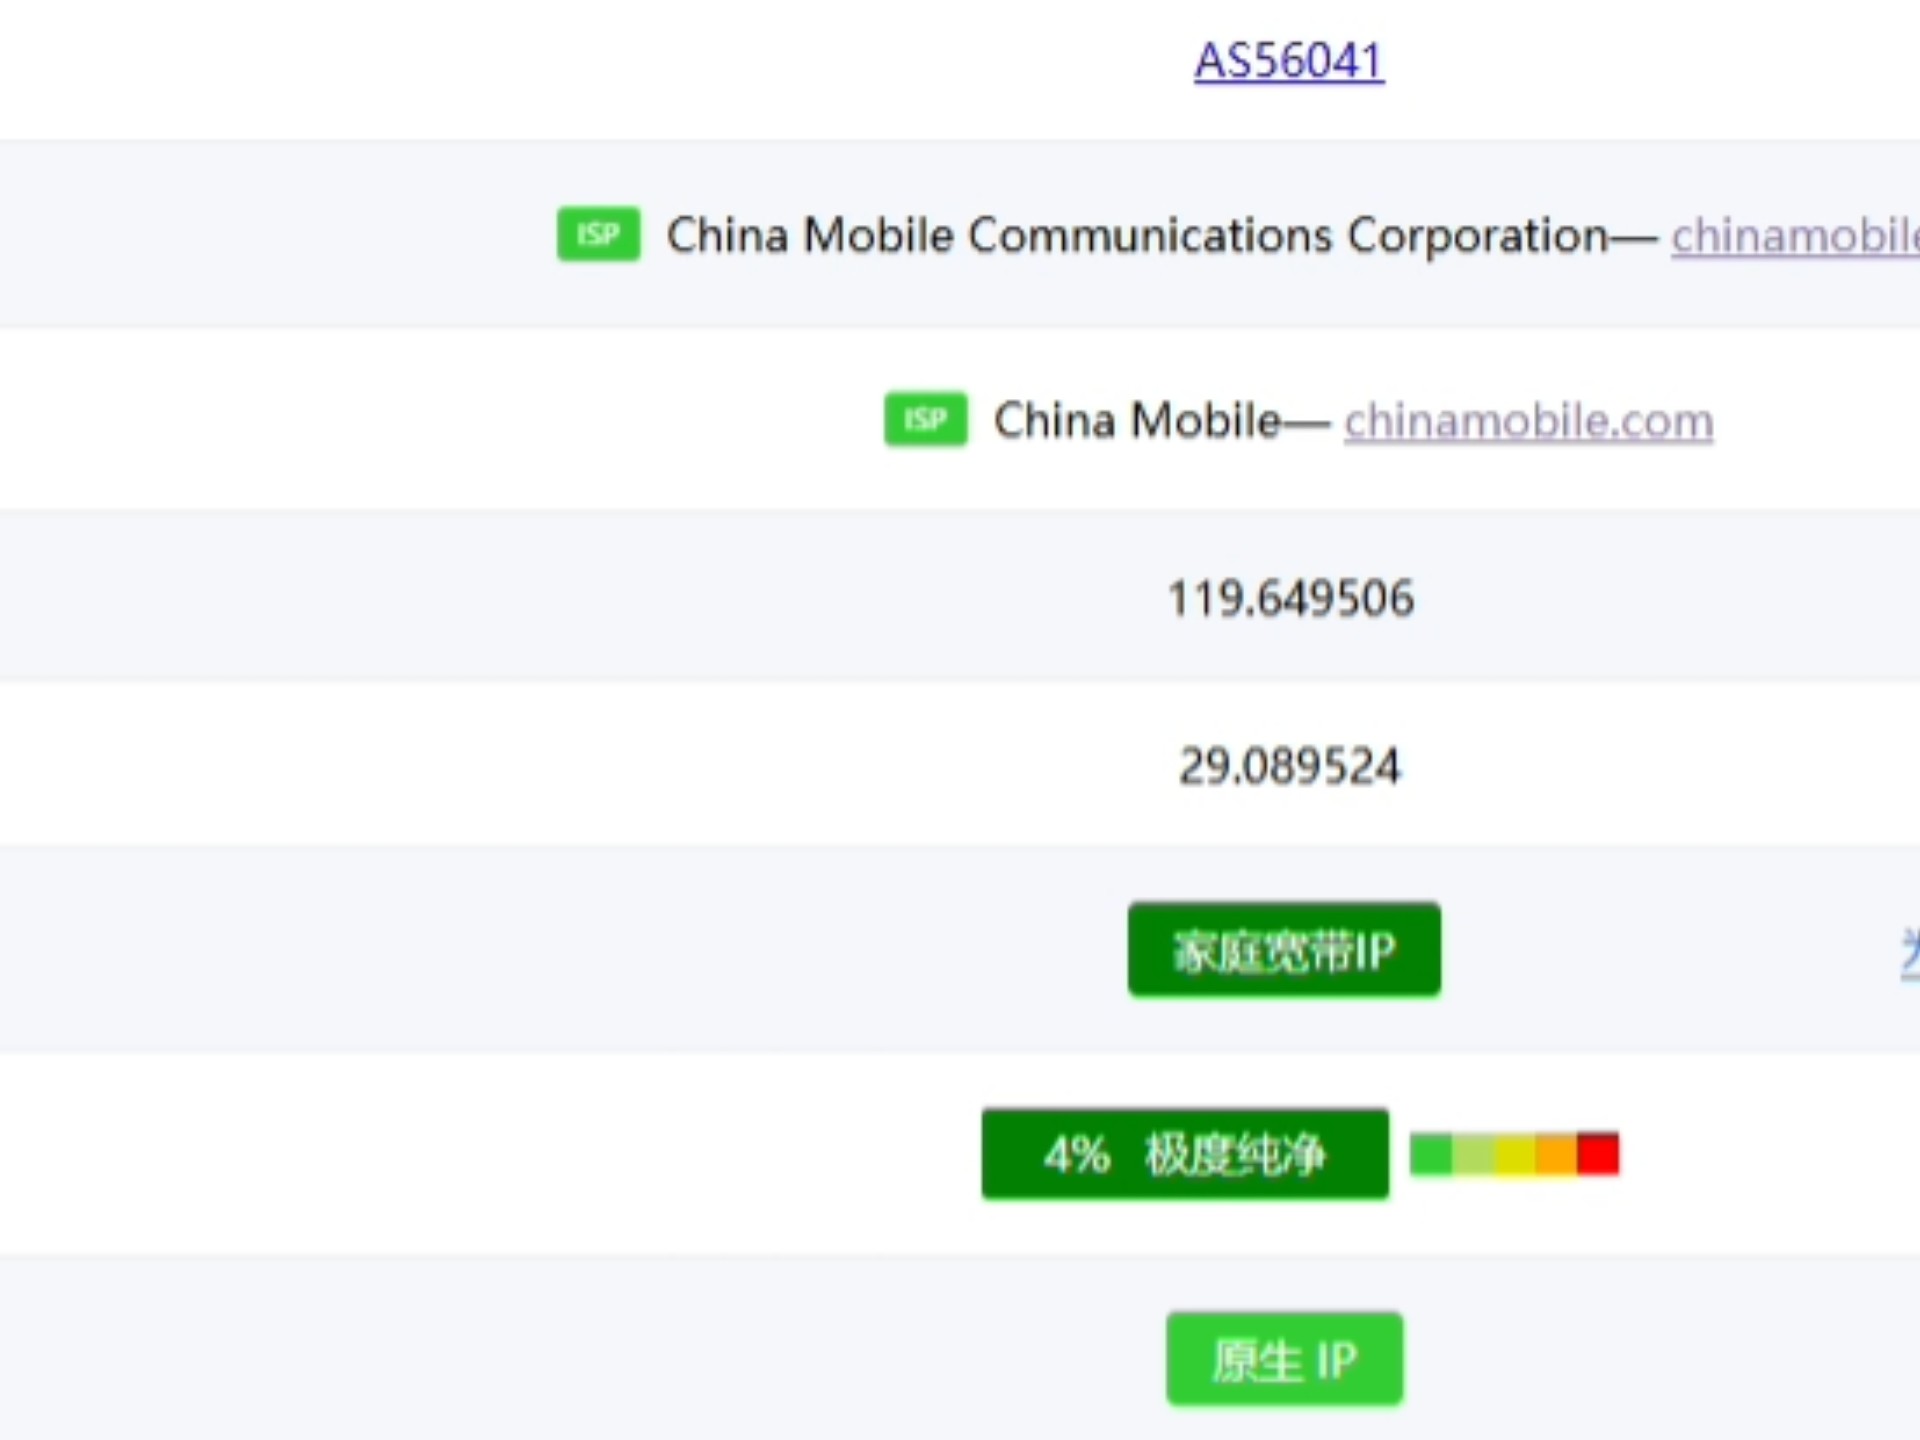The width and height of the screenshot is (1920, 1440).
Task: Click the 4% 极度纯净 purity badge
Action: click(1185, 1153)
